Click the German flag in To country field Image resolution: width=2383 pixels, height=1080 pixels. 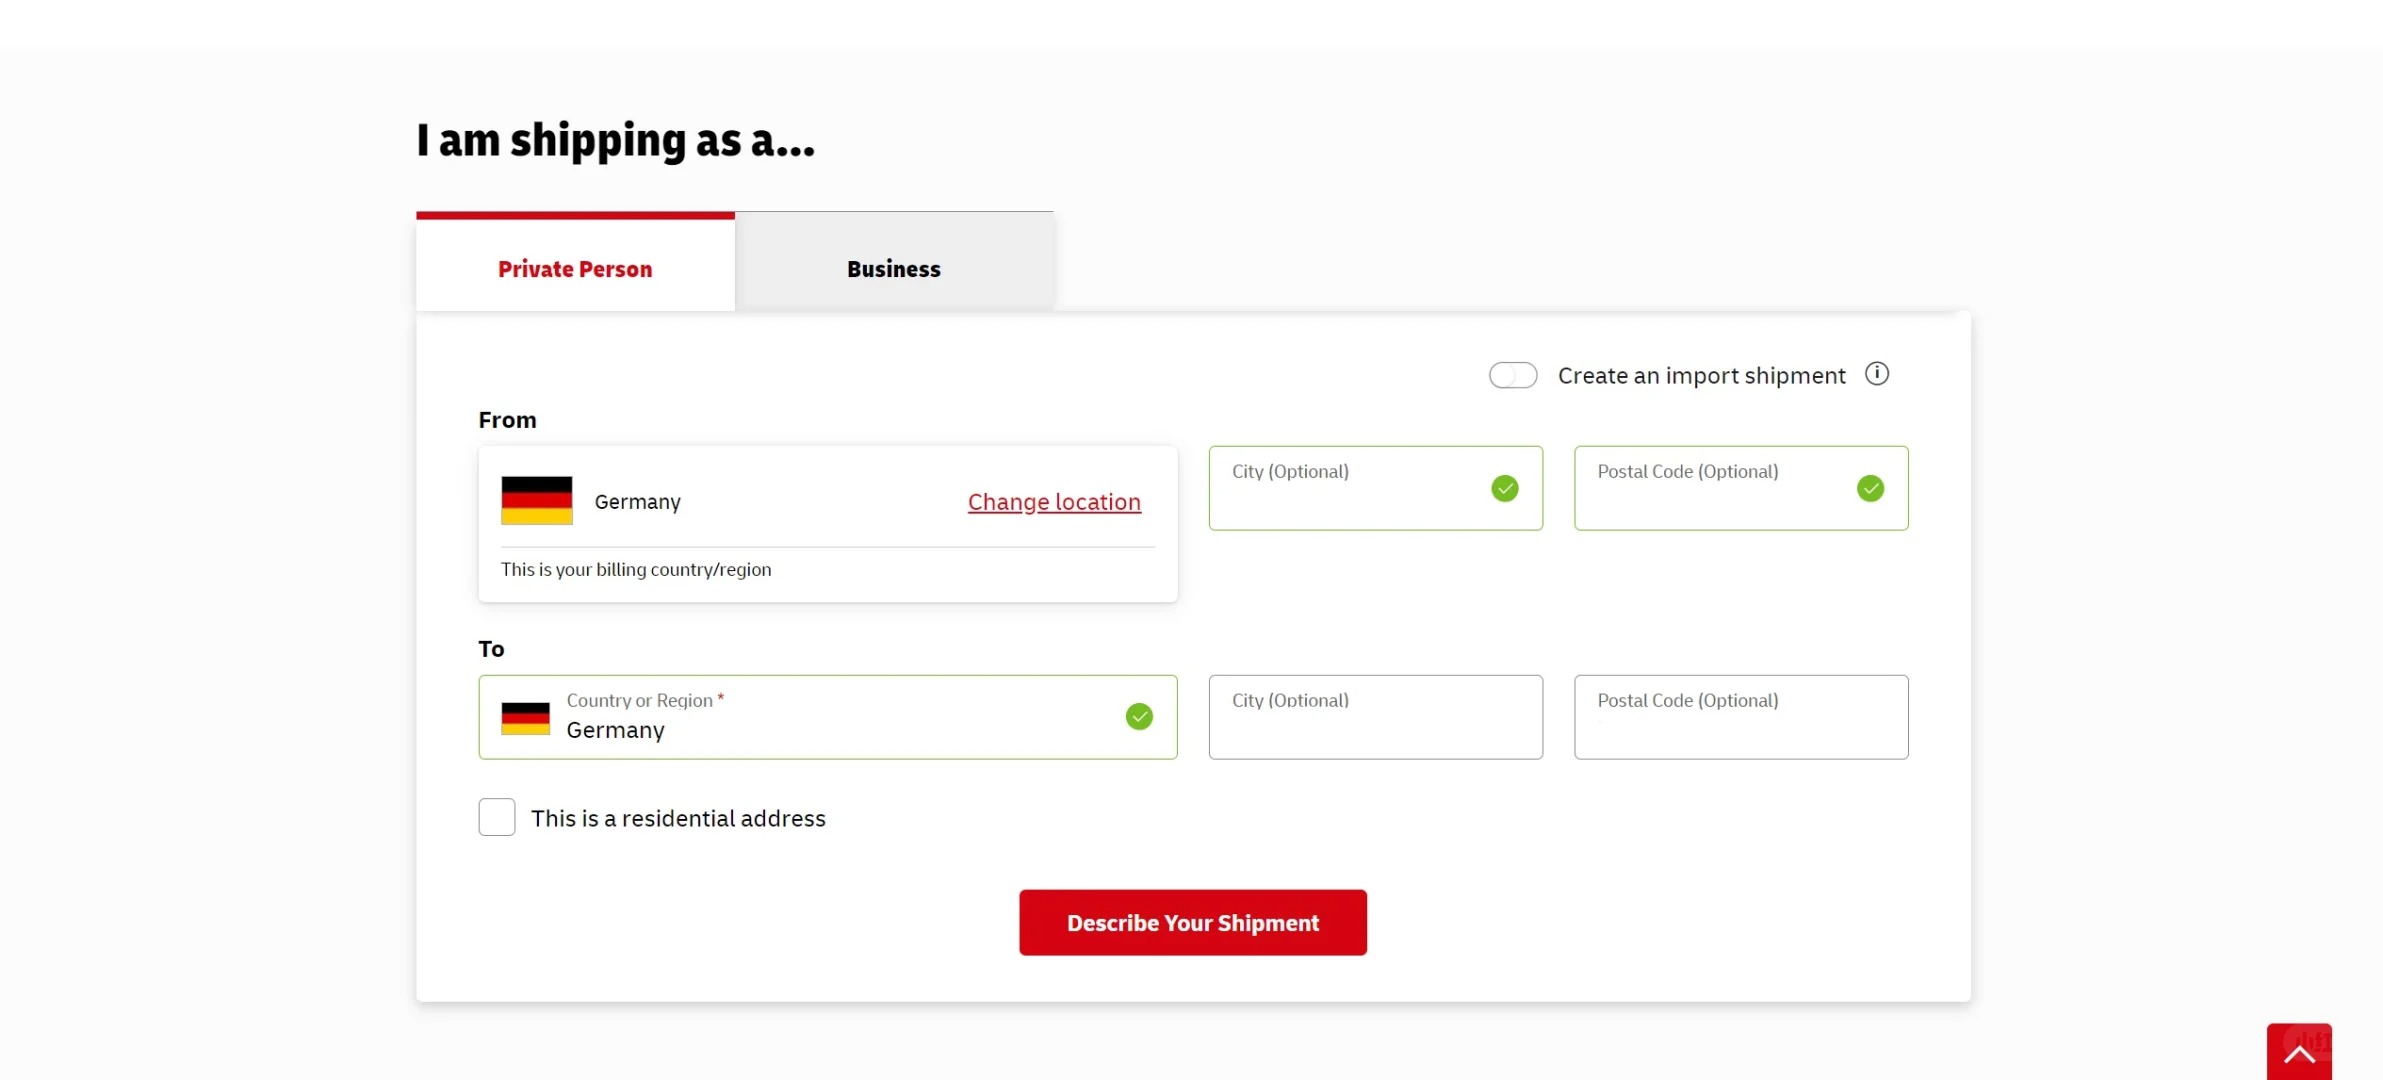[x=525, y=718]
